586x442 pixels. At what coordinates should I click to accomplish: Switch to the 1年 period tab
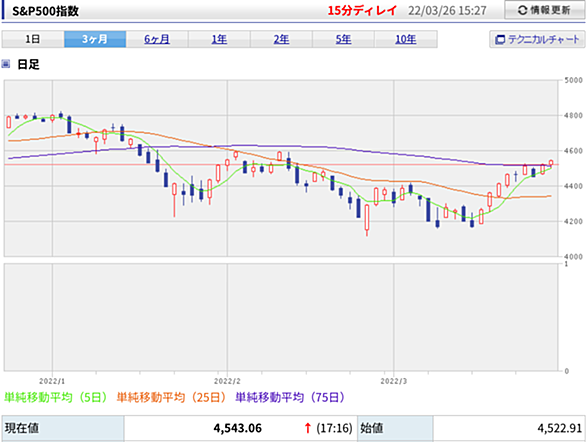tap(219, 39)
